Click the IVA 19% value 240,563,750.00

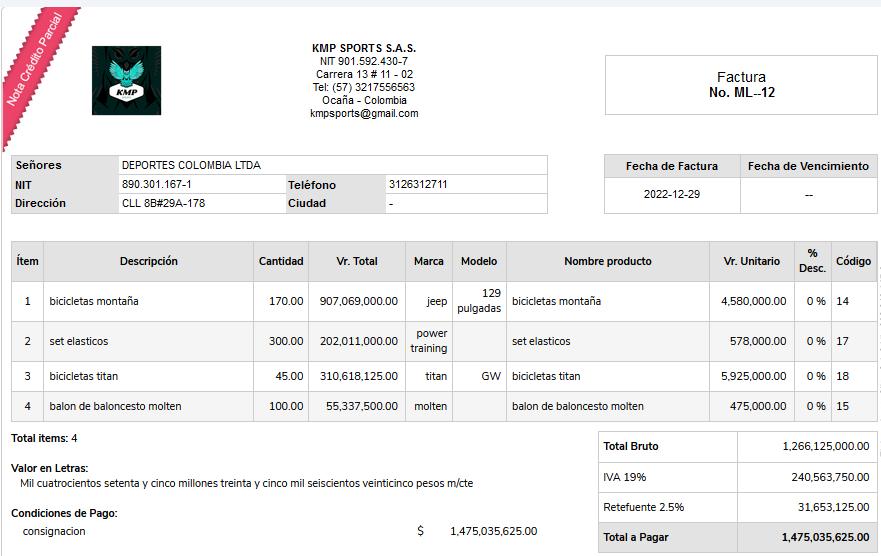point(830,477)
